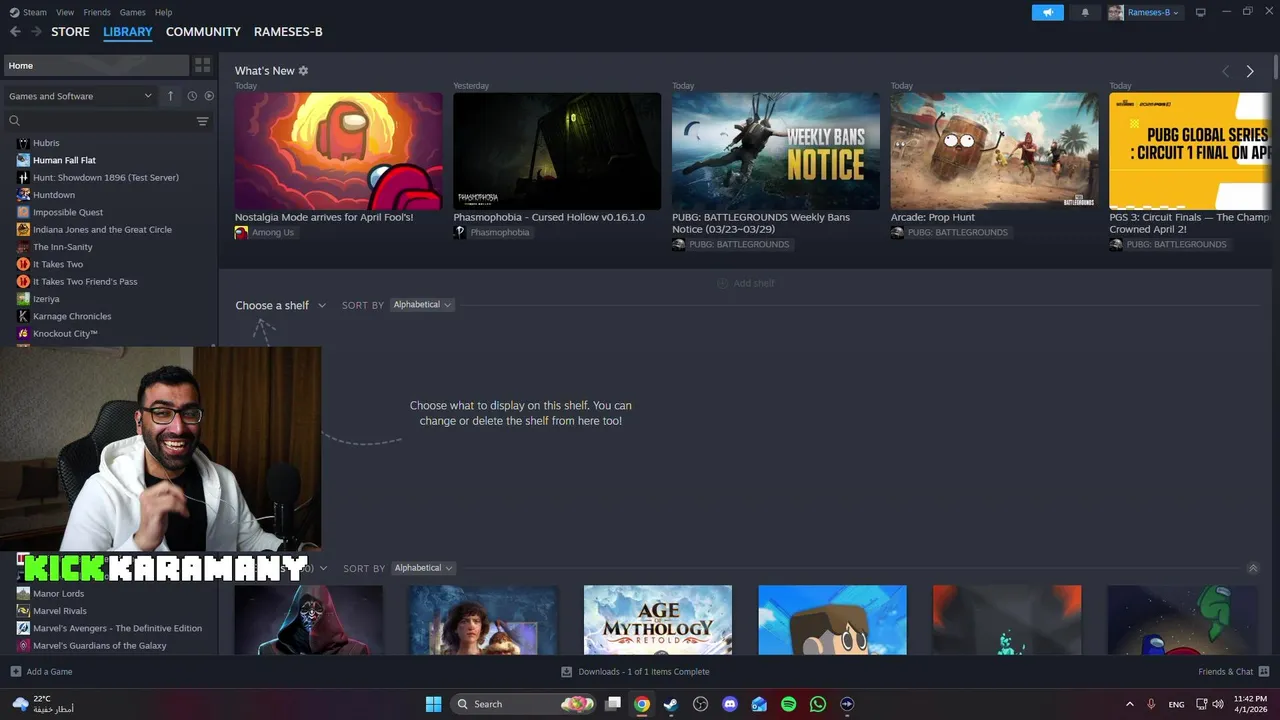The height and width of the screenshot is (720, 1280).
Task: Open Alphabetical sort dropdown on lower shelf
Action: click(423, 568)
